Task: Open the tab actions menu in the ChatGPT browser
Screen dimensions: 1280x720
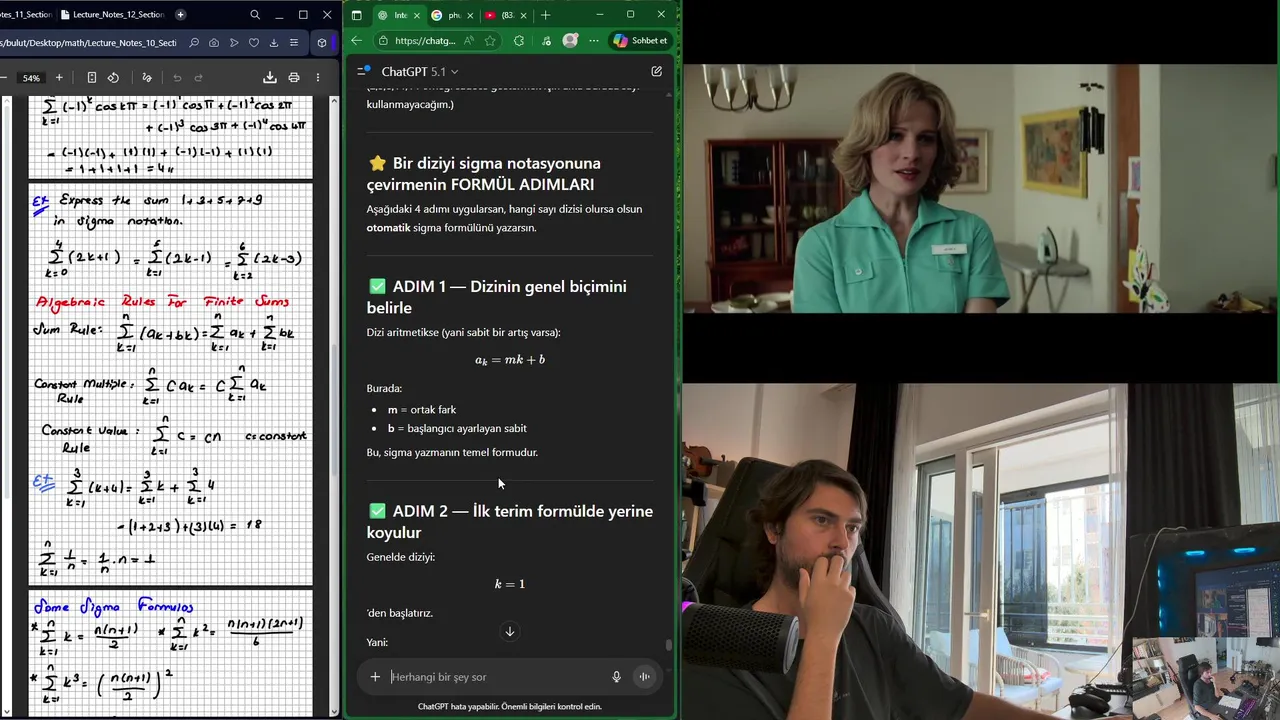Action: tap(357, 15)
